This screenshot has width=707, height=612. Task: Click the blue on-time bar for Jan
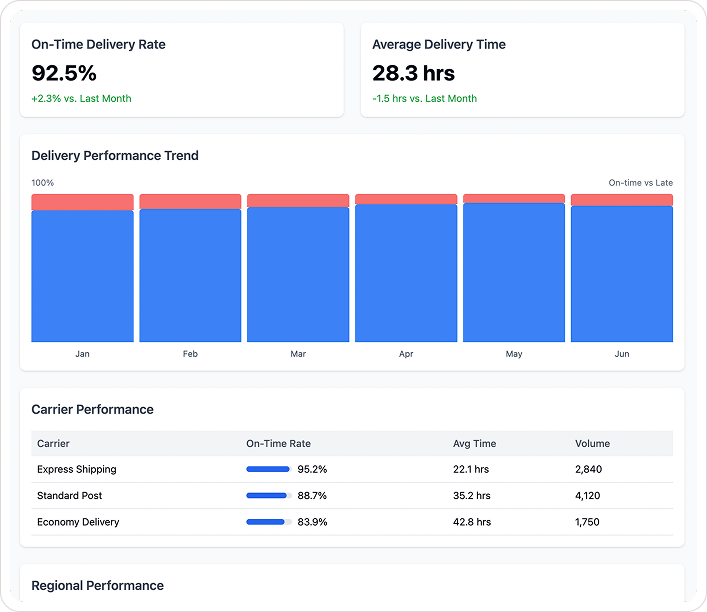coord(83,276)
